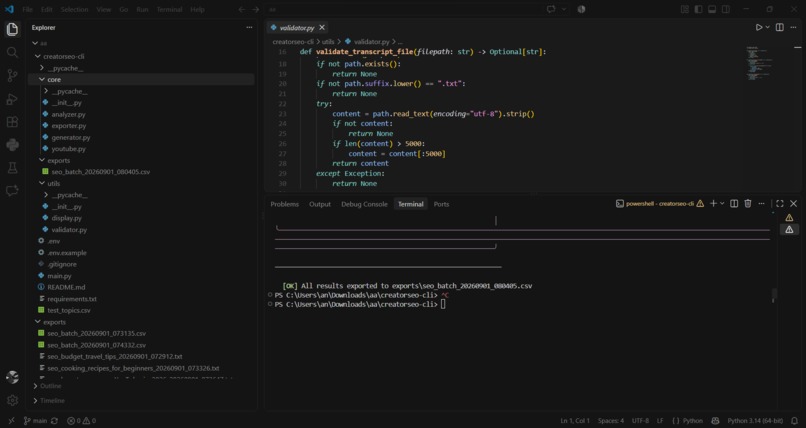
Task: Open main.py in the explorer
Action: (x=59, y=276)
